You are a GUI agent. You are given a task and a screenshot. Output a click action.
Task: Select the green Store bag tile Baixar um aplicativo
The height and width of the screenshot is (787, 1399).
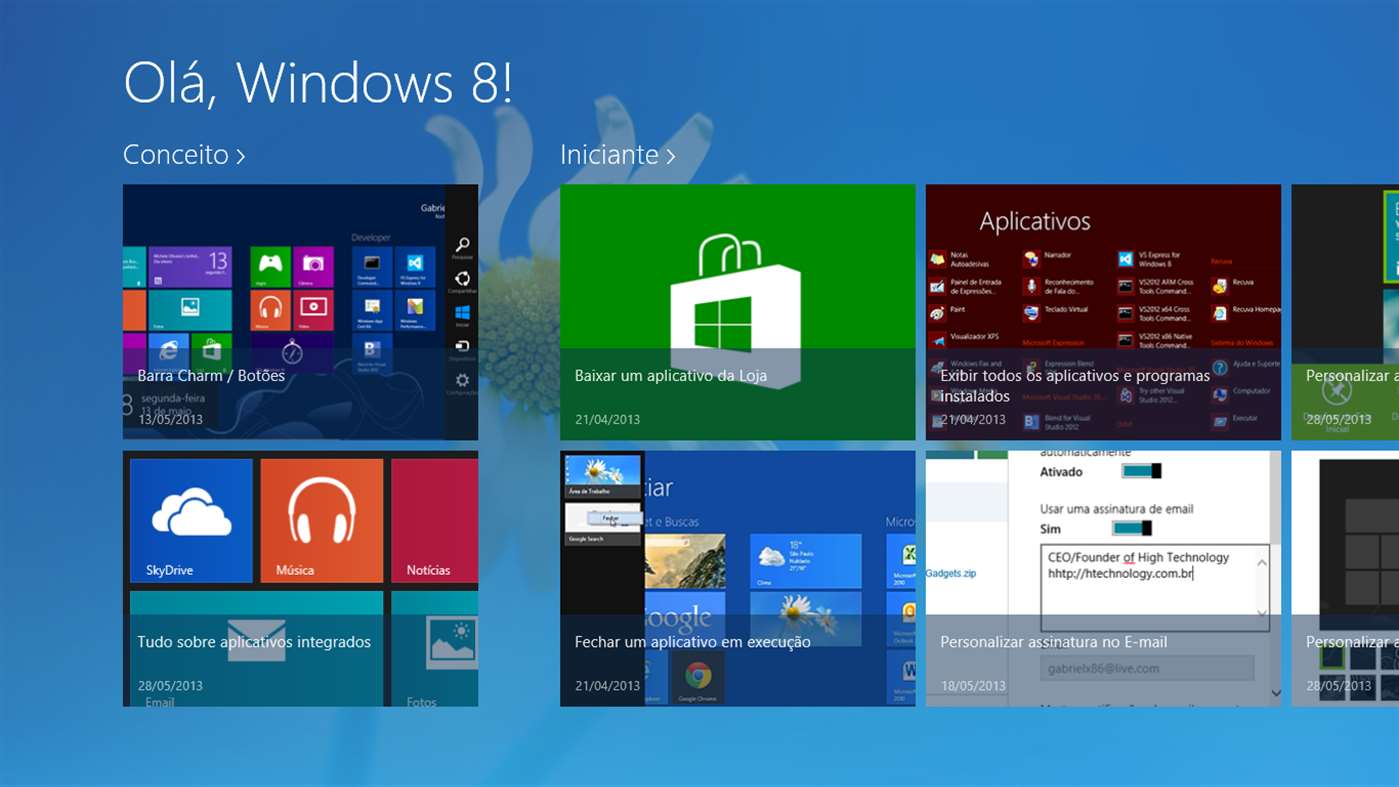coord(737,312)
